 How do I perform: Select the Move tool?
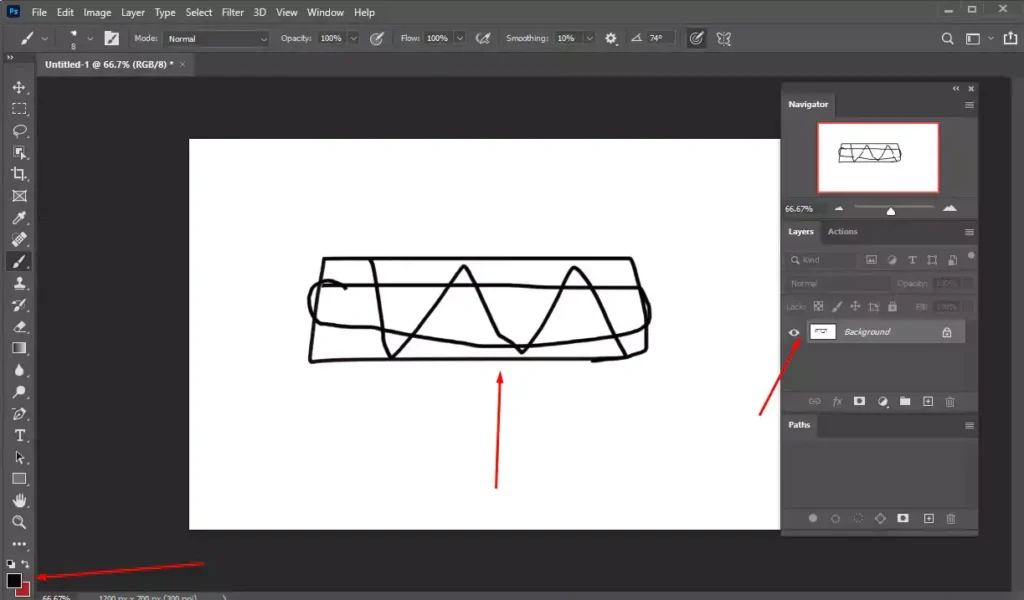[19, 86]
